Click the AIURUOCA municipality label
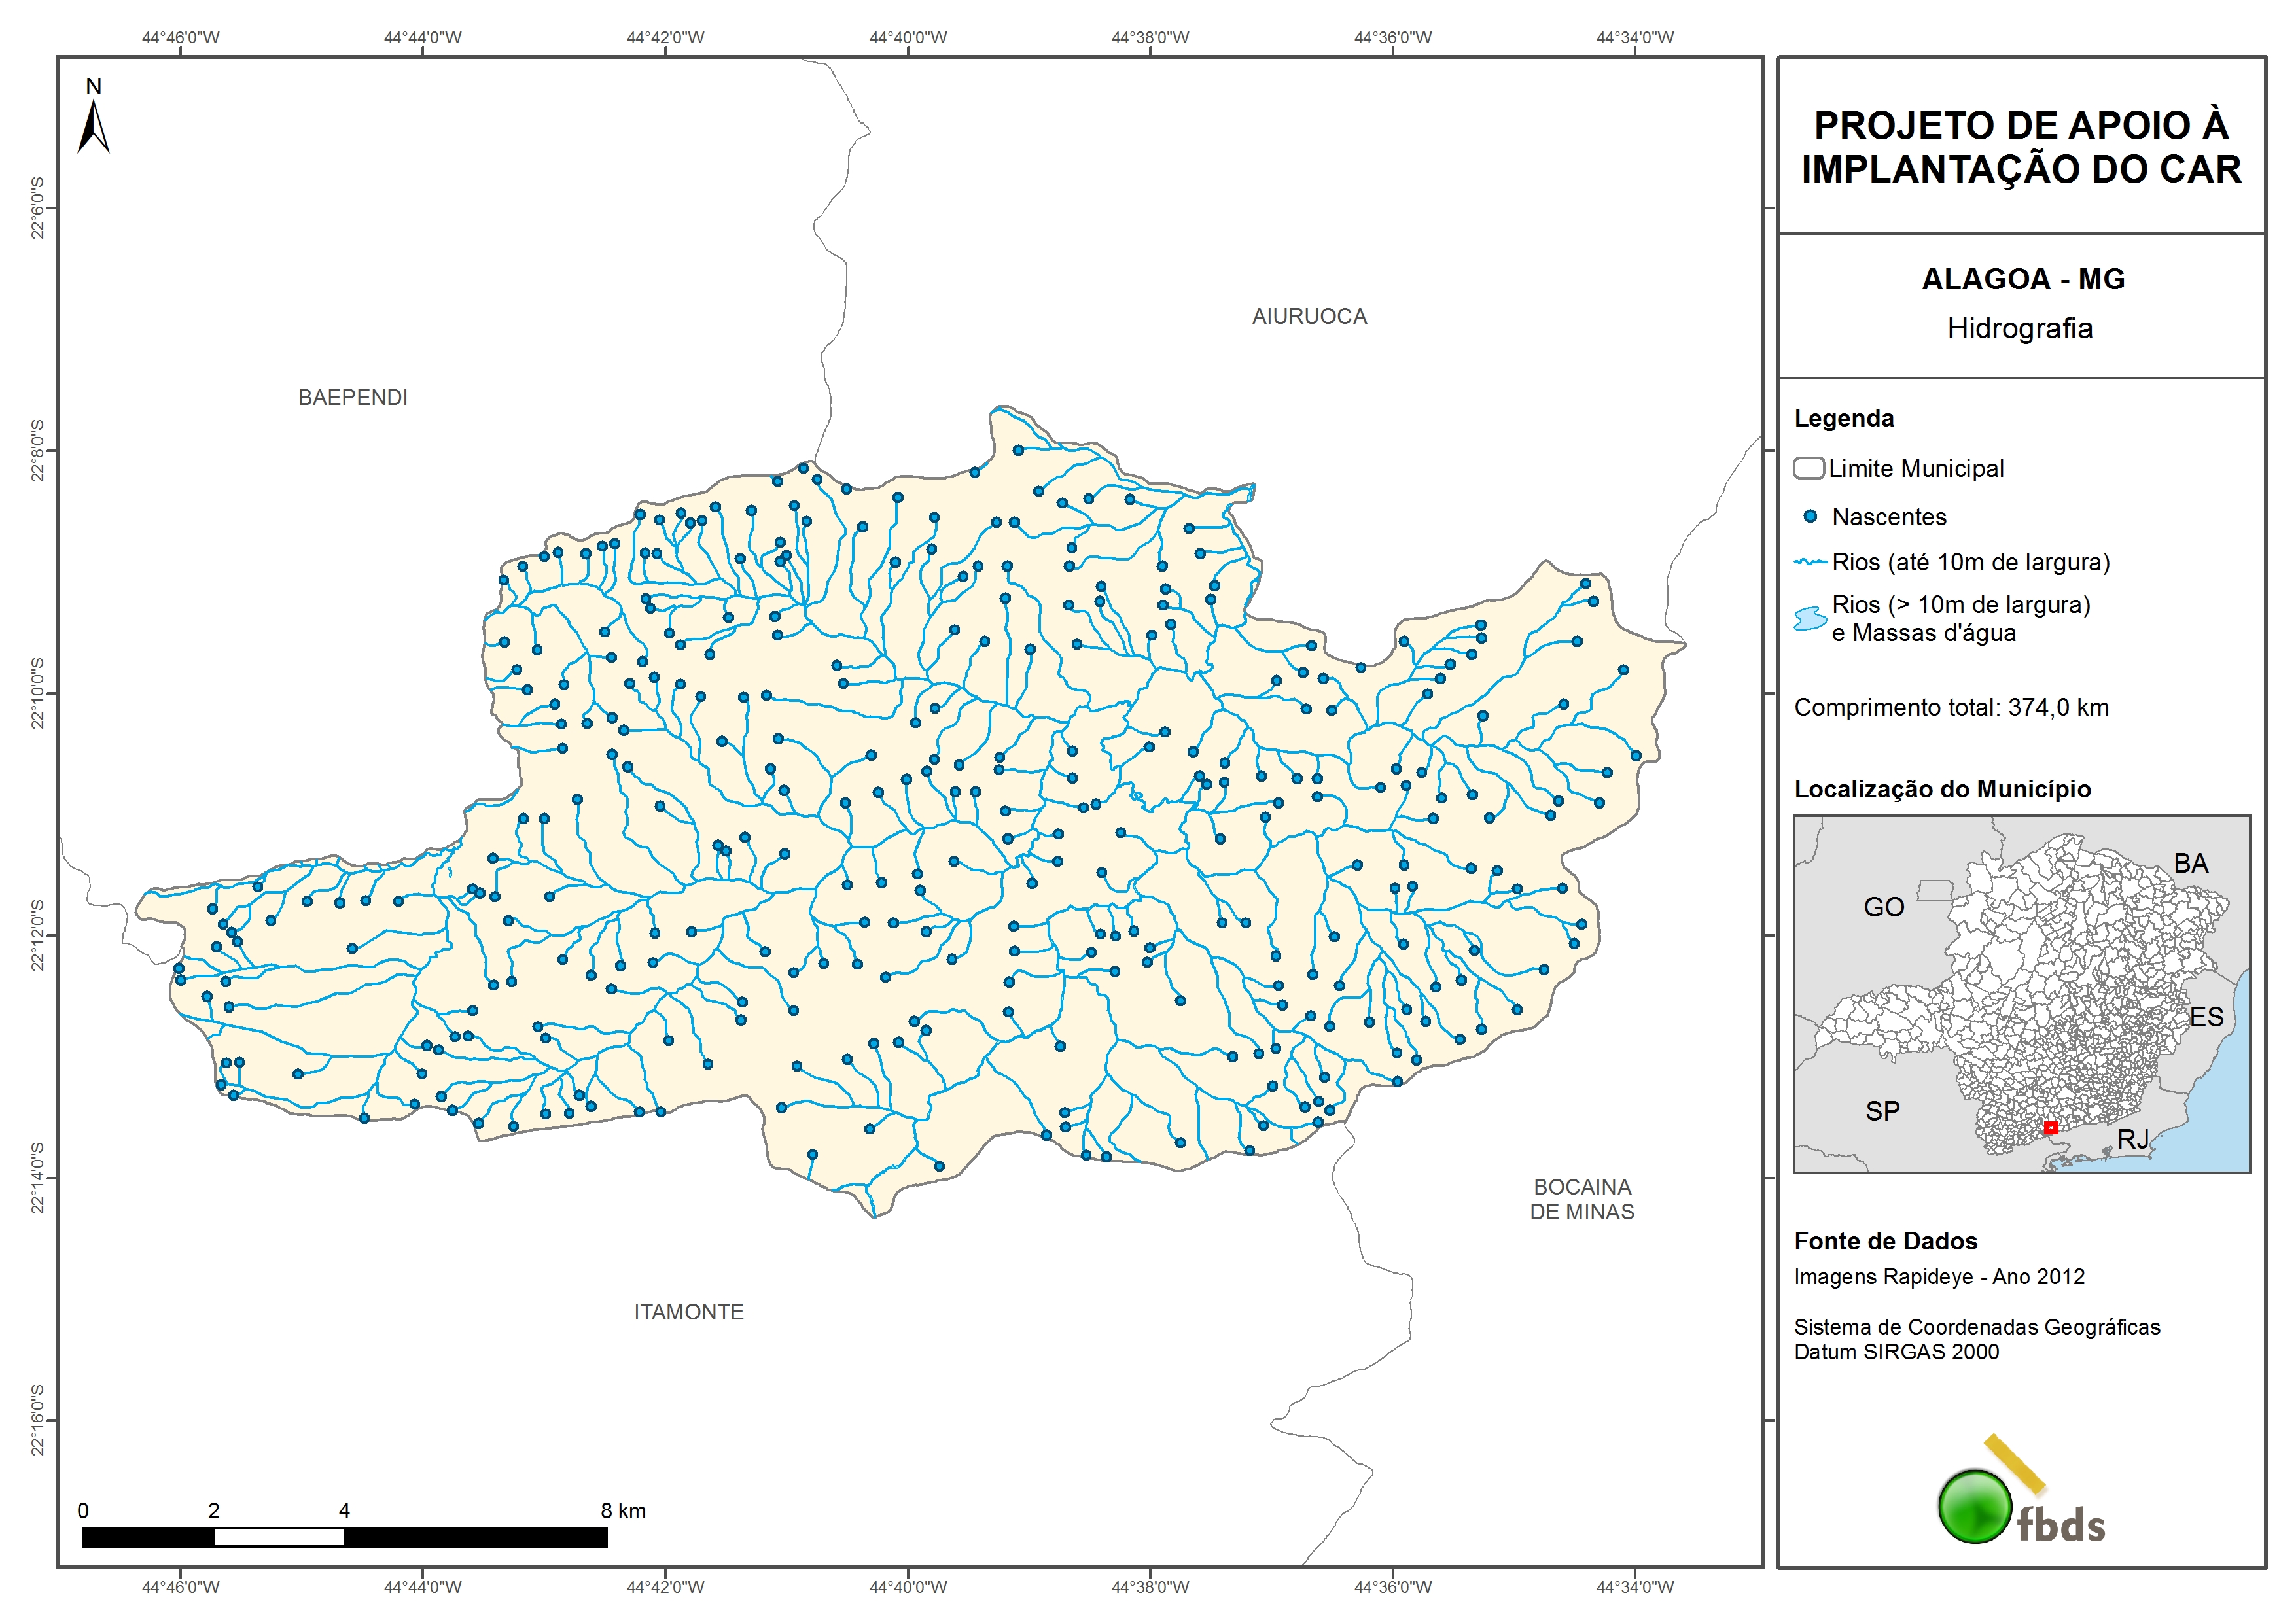The image size is (2296, 1623). 1309,317
